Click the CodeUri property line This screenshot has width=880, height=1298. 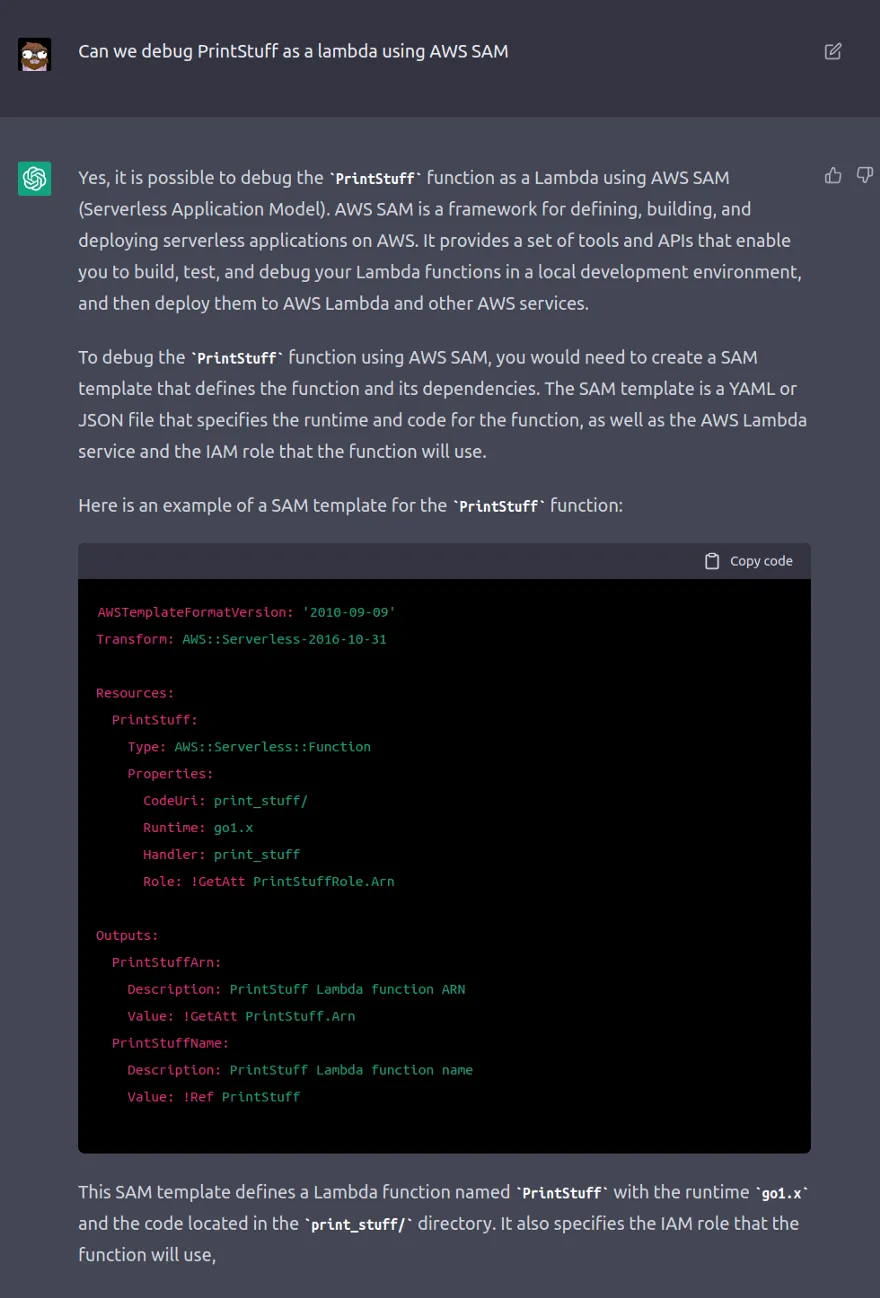226,800
